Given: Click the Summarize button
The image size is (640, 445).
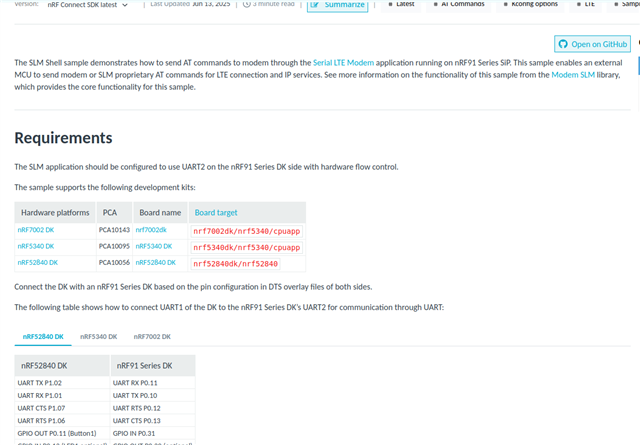Looking at the screenshot, I should click(337, 5).
